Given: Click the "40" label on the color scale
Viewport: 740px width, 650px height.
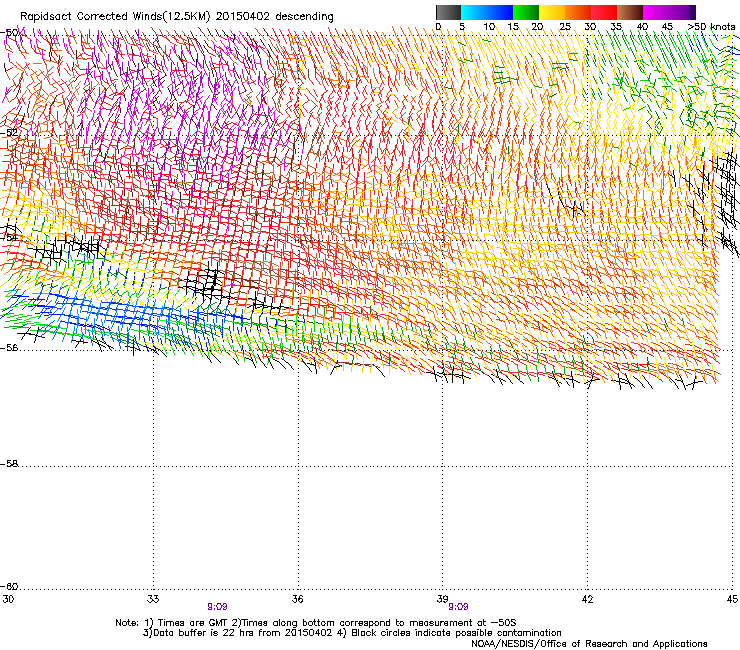Looking at the screenshot, I should (x=642, y=27).
